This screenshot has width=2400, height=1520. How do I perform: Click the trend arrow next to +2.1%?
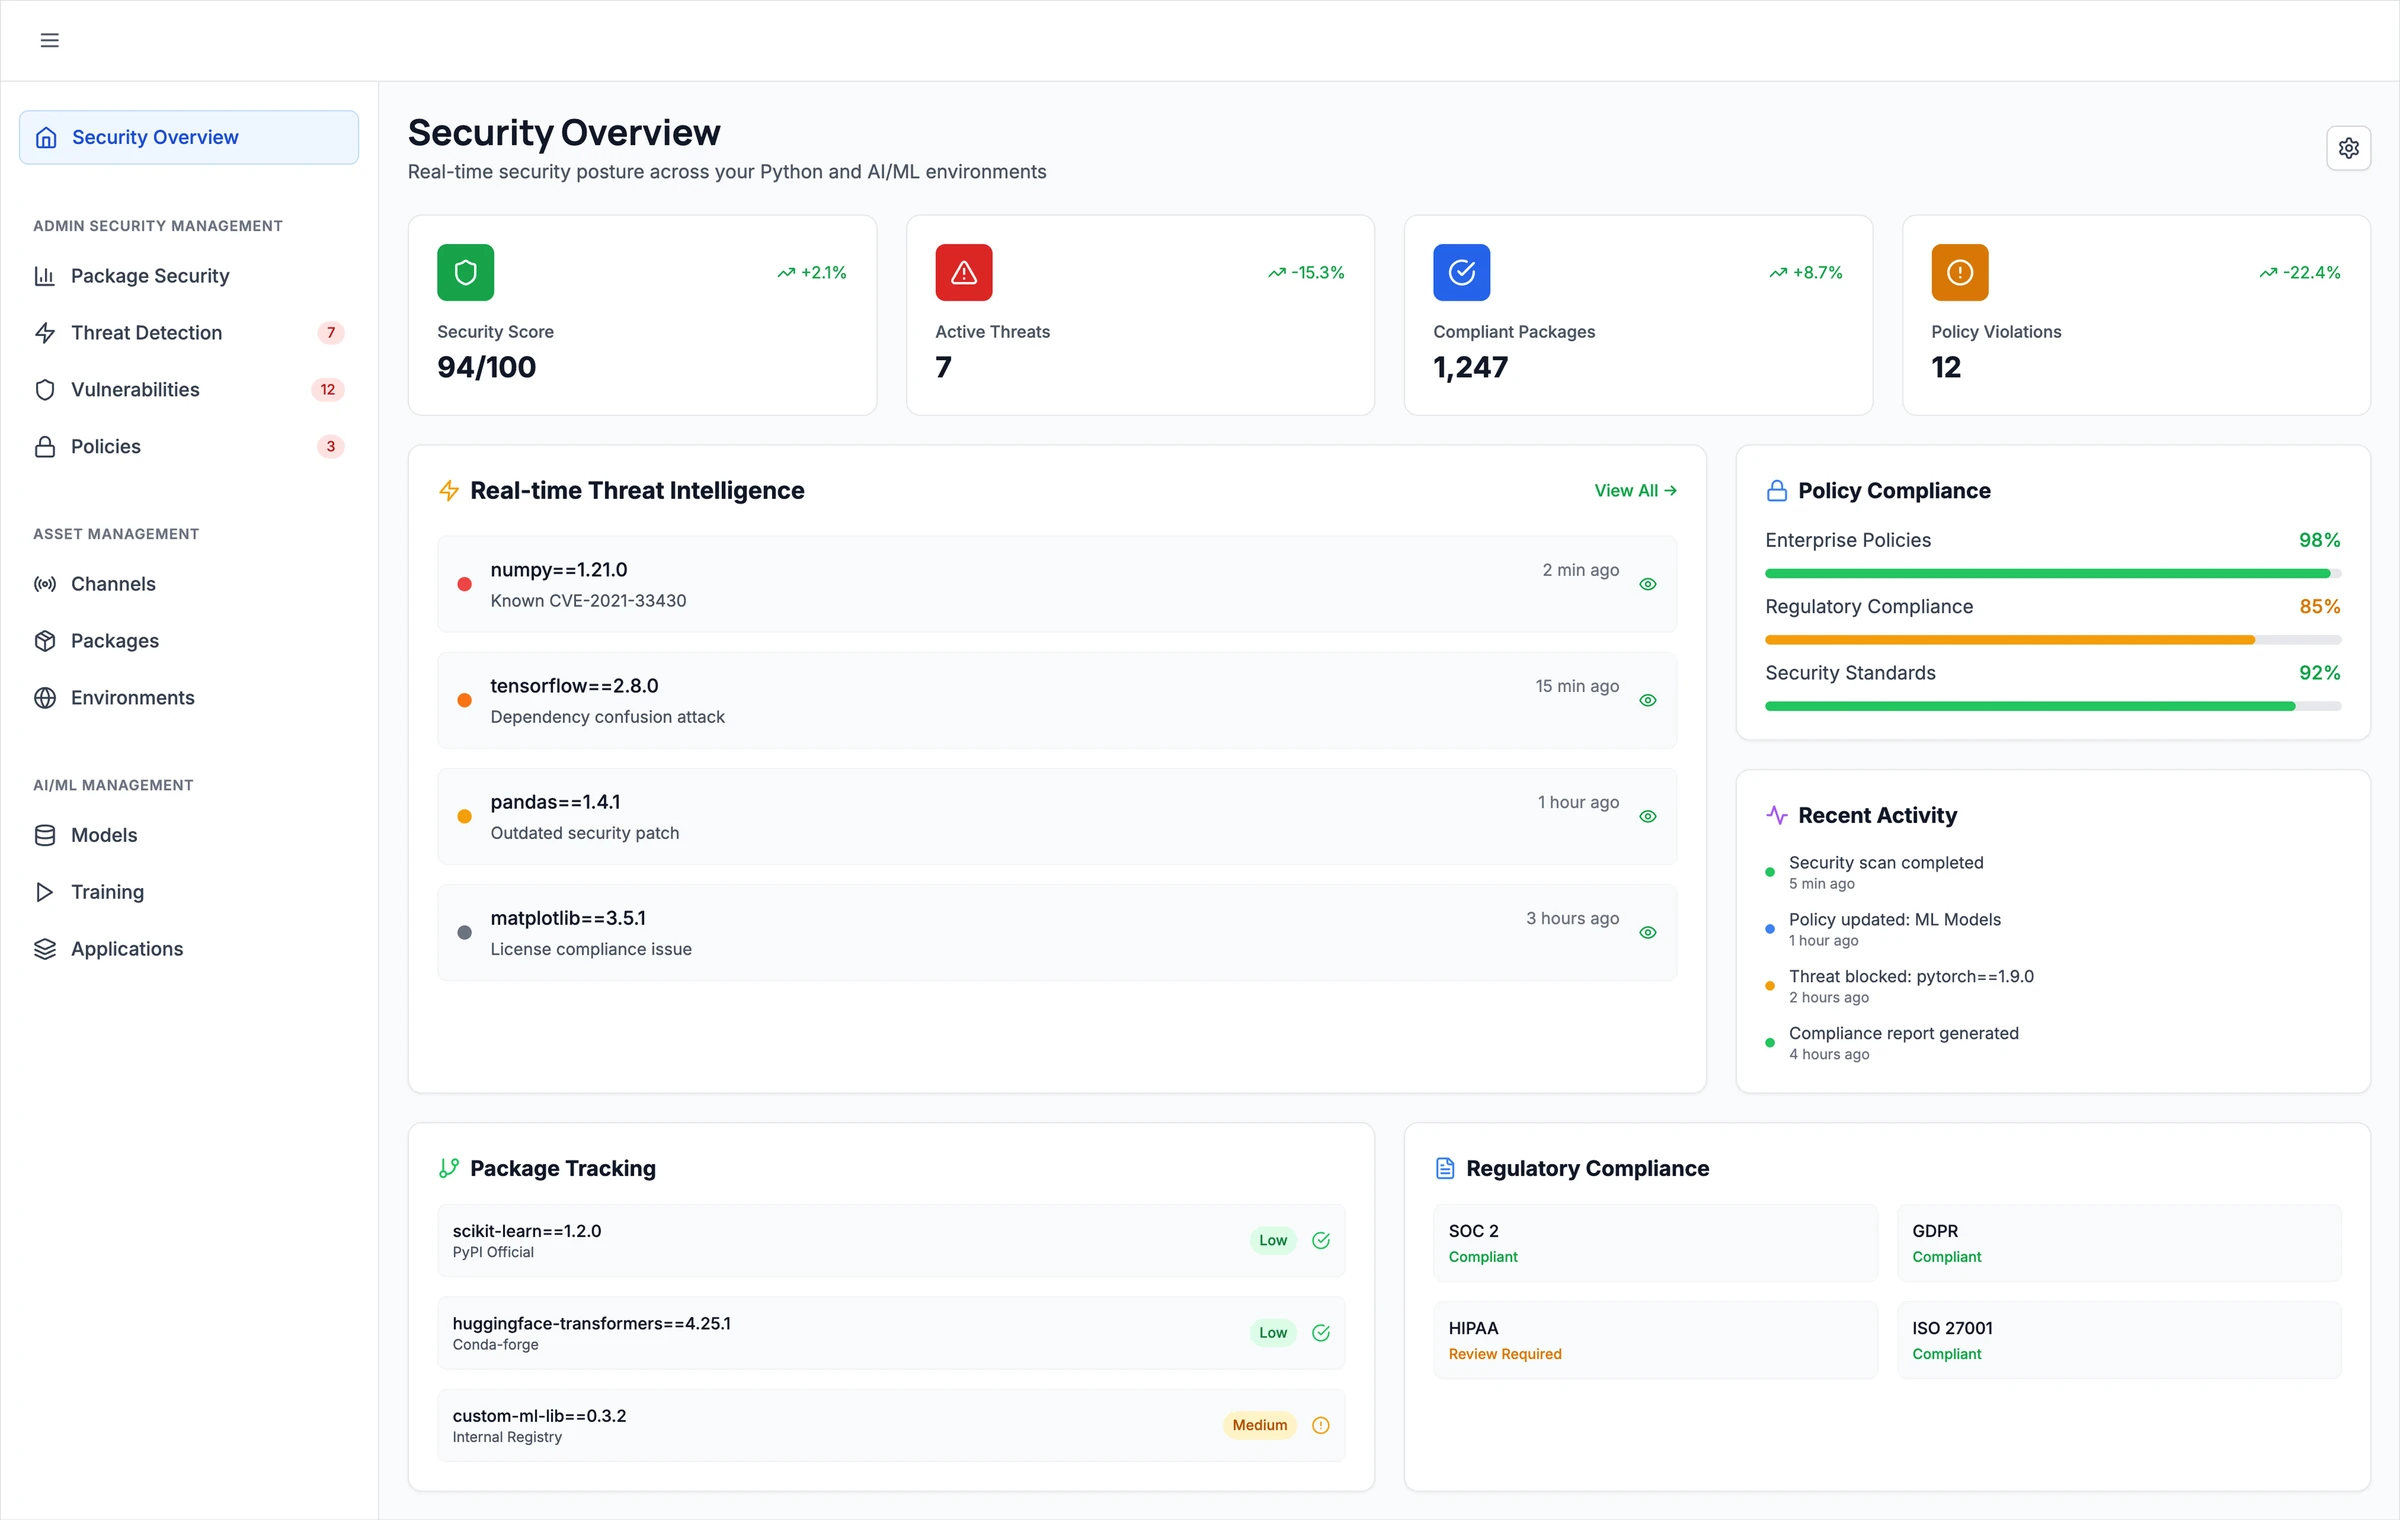(786, 273)
